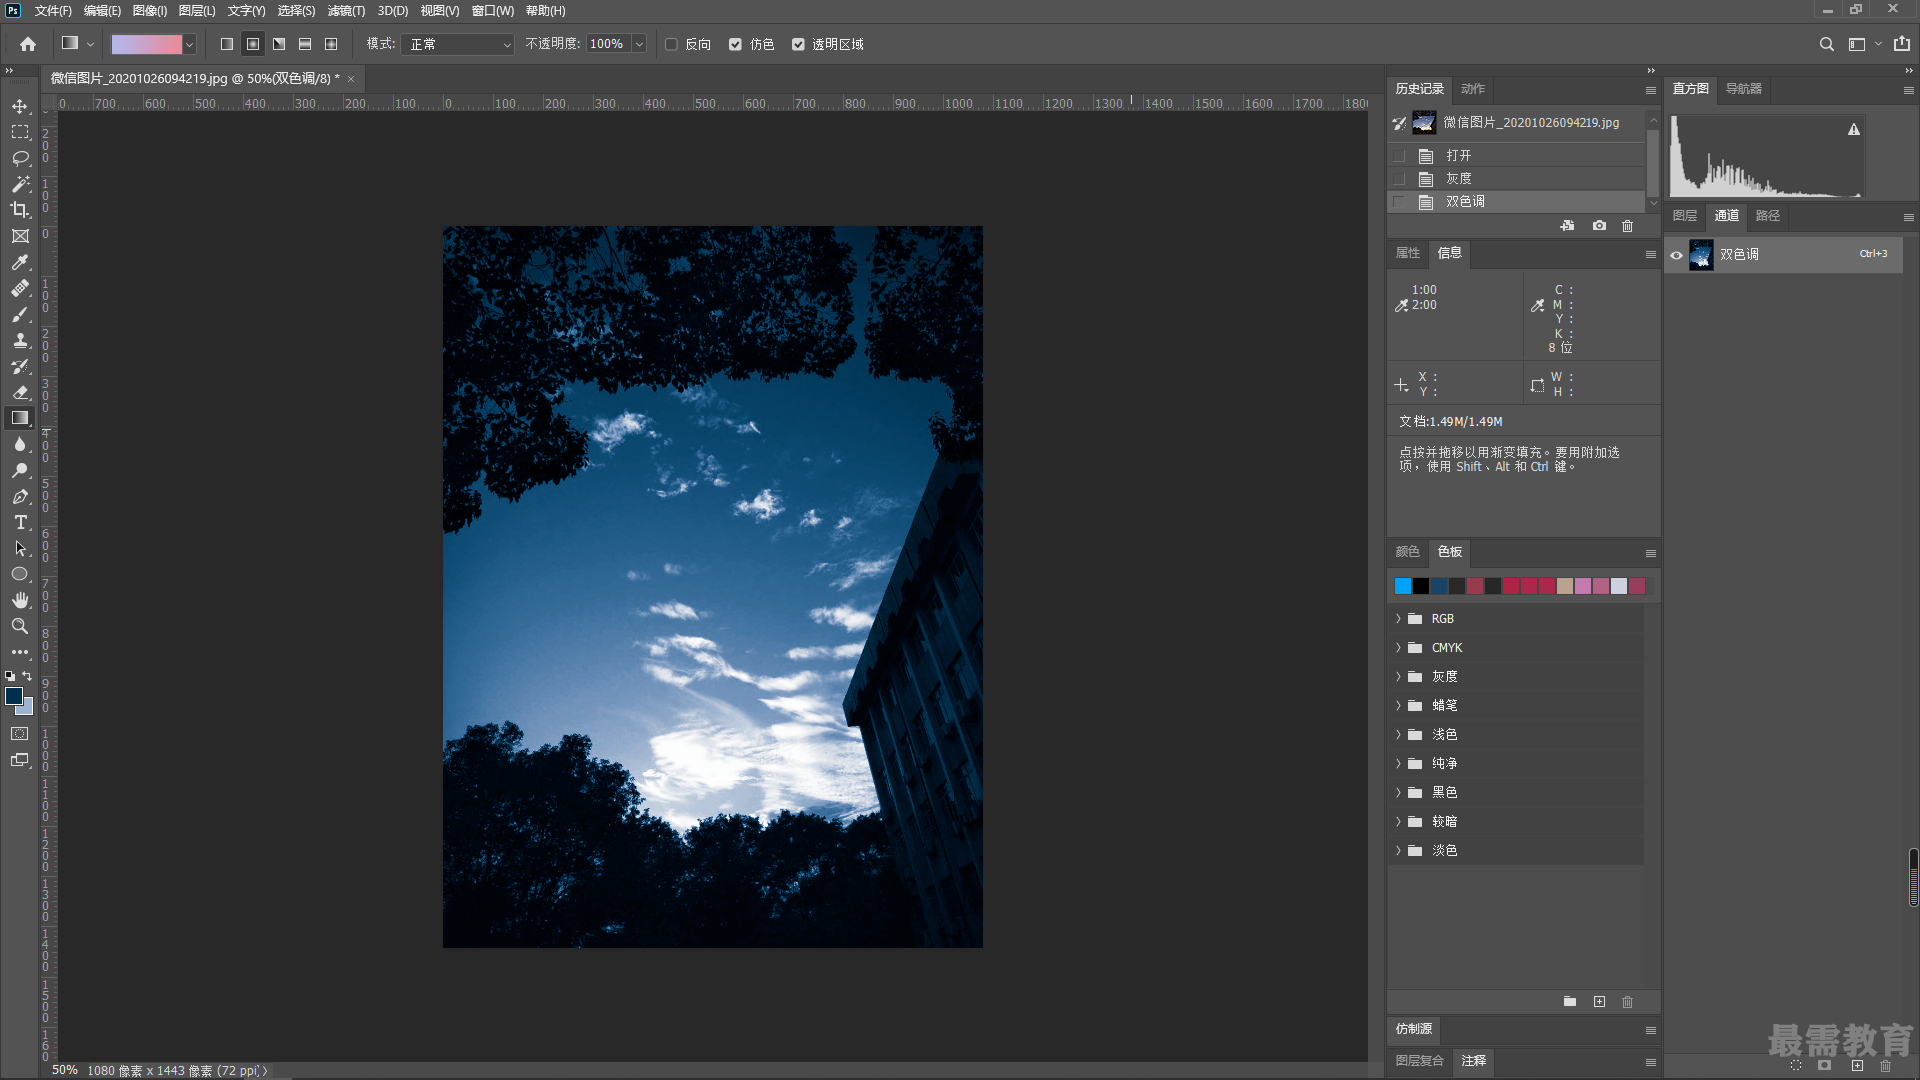Swap foreground and background colors
Image resolution: width=1920 pixels, height=1080 pixels.
pyautogui.click(x=27, y=676)
